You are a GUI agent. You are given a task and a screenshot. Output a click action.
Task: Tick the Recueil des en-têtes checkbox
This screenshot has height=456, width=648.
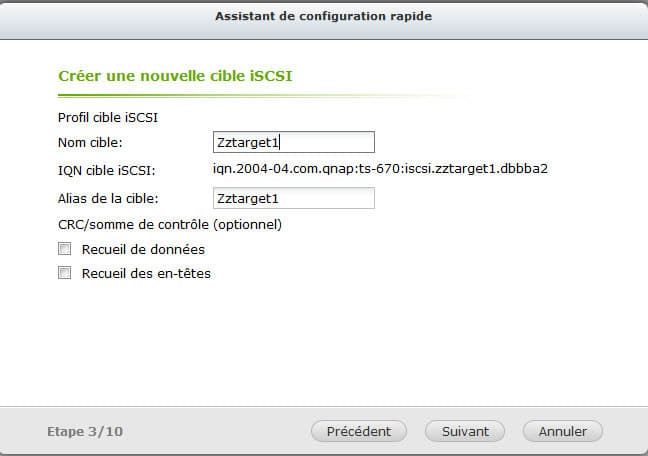pos(64,273)
